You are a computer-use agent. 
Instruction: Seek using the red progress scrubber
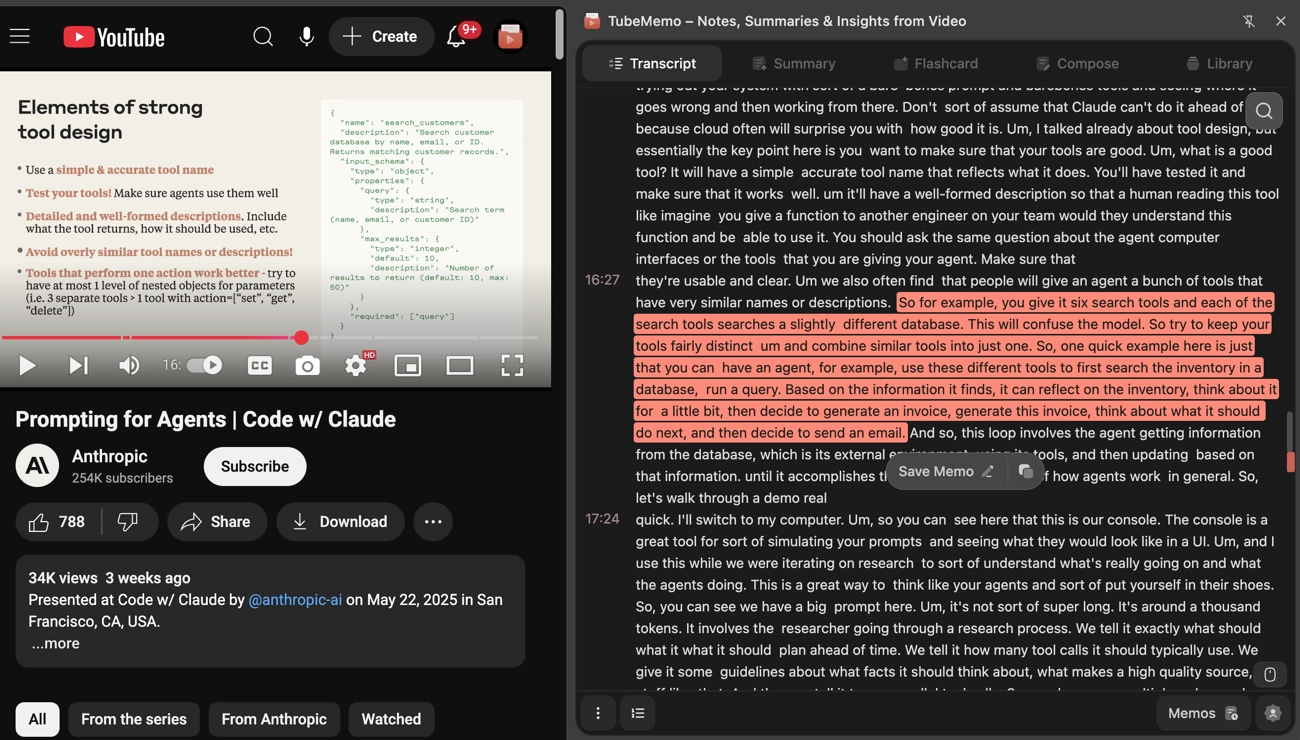click(301, 338)
